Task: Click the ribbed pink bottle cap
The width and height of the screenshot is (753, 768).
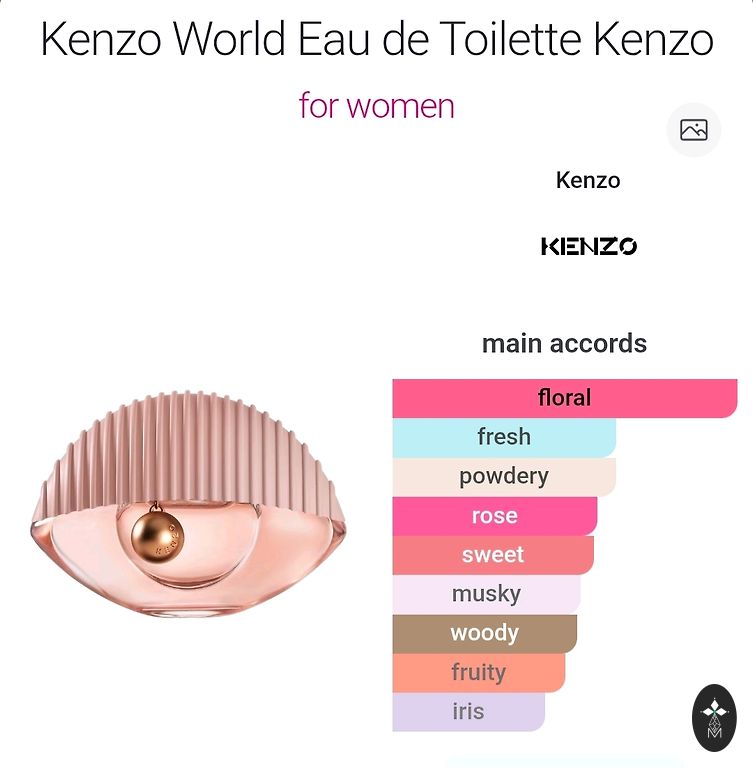Action: coord(188,453)
